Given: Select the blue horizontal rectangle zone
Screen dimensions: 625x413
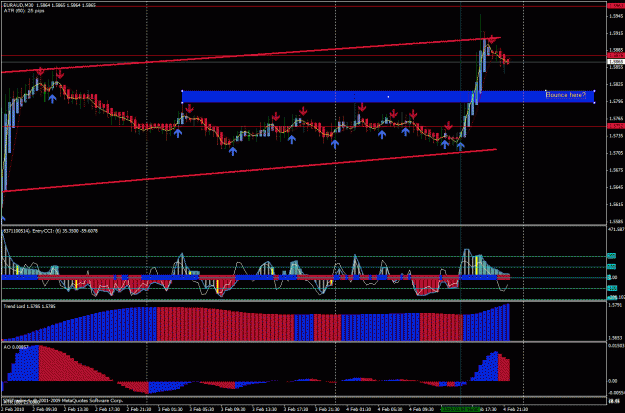Looking at the screenshot, I should pos(388,96).
